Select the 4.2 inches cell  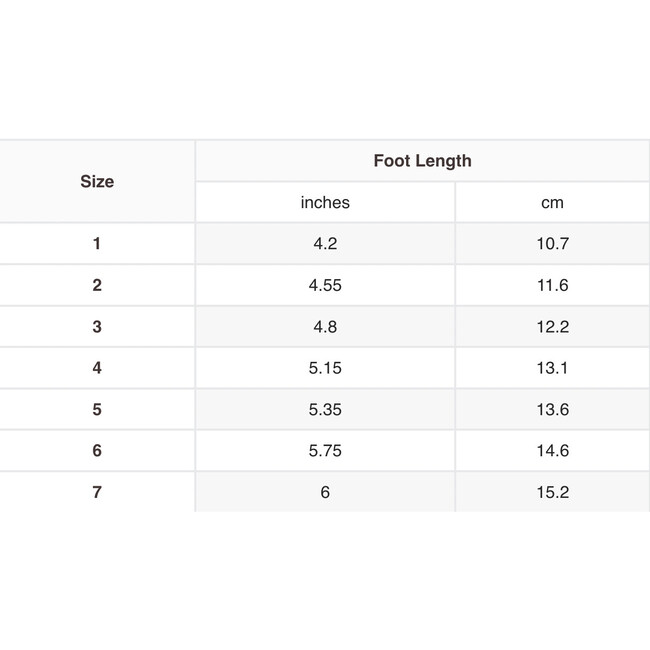(325, 244)
